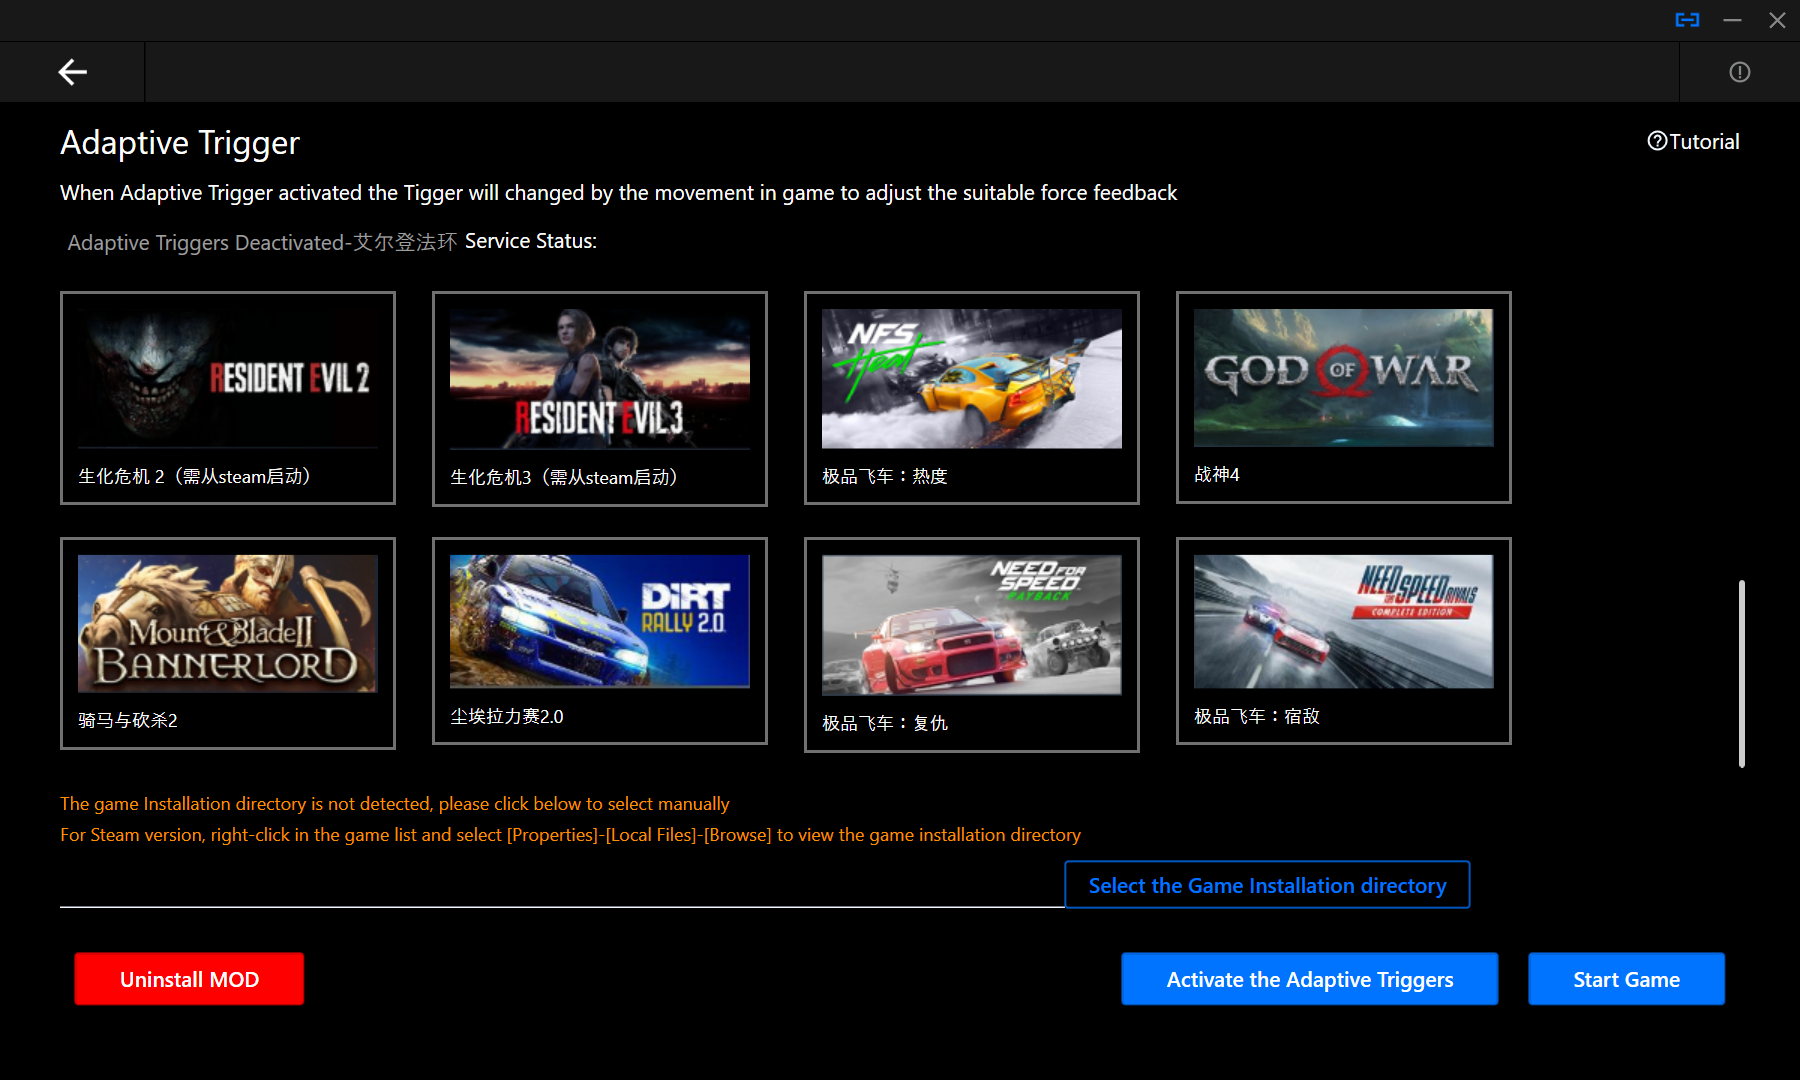The height and width of the screenshot is (1080, 1800).
Task: Click the Adaptive Trigger description sentence
Action: tap(619, 193)
